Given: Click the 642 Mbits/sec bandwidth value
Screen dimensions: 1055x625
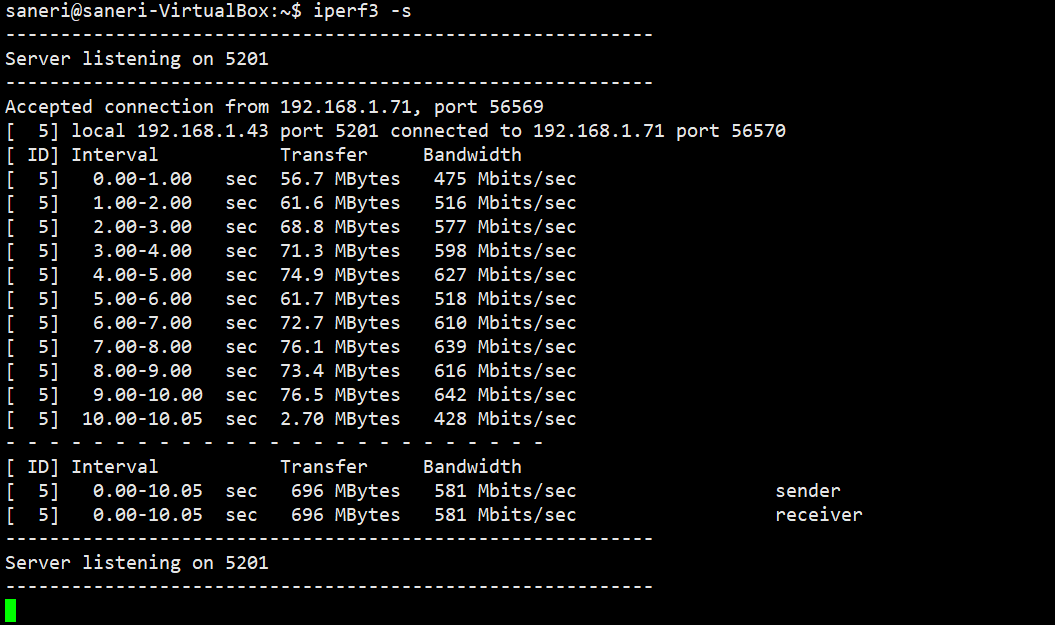Looking at the screenshot, I should click(505, 395).
